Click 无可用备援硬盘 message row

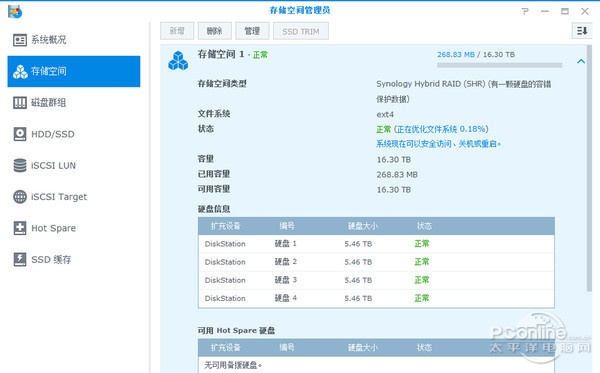pos(376,365)
